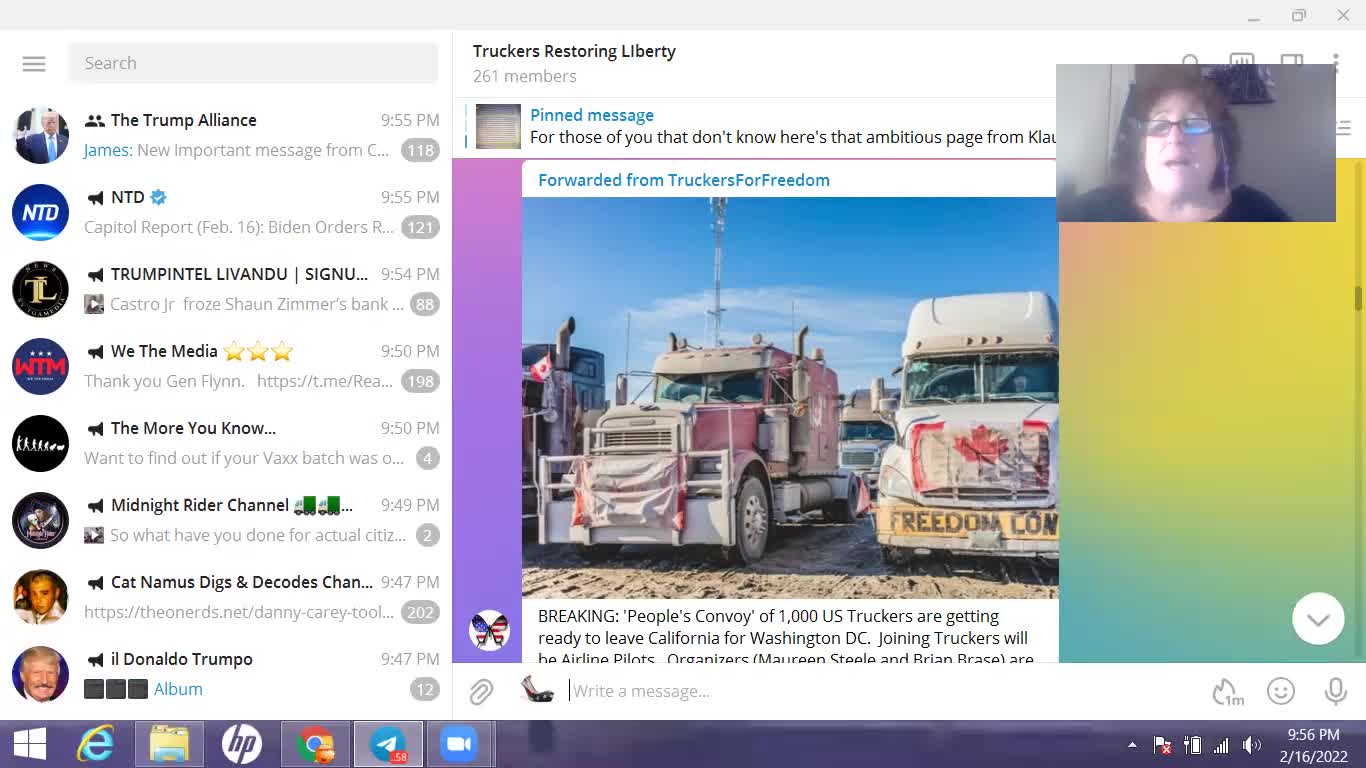
Task: Click the We The Media avatar
Action: (x=41, y=366)
